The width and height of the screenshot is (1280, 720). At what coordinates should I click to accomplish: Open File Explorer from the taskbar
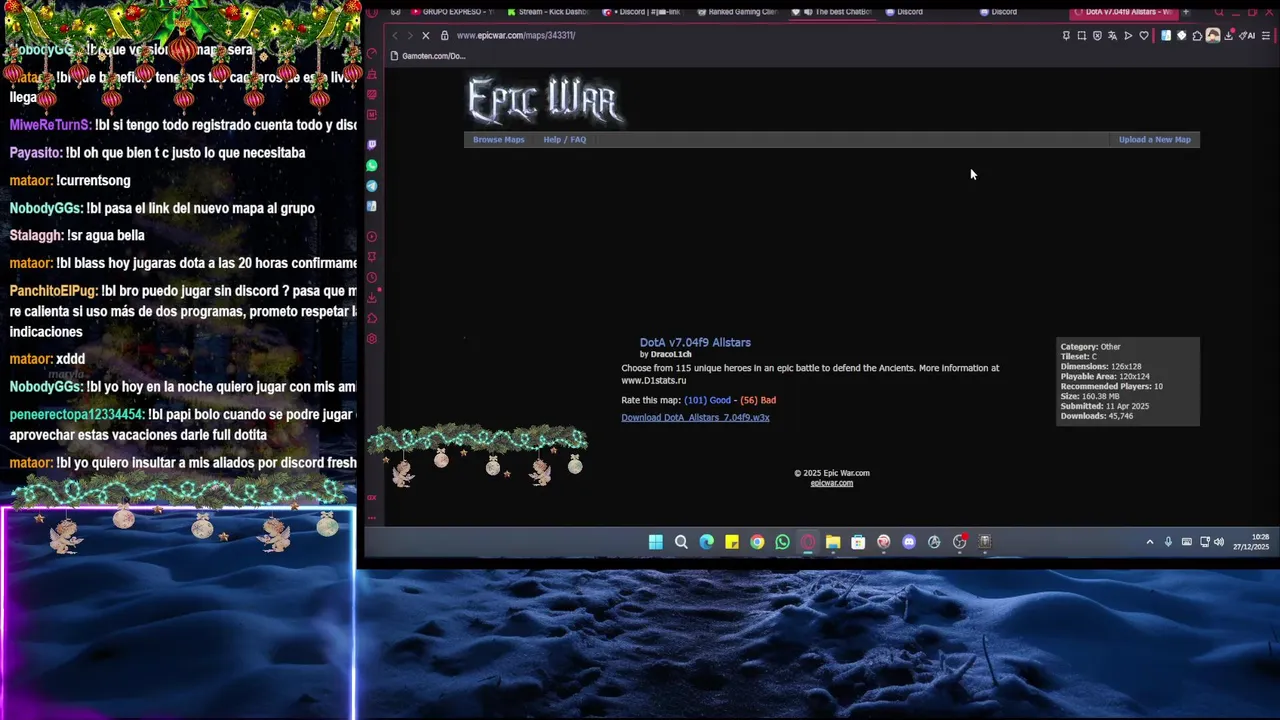pos(832,542)
